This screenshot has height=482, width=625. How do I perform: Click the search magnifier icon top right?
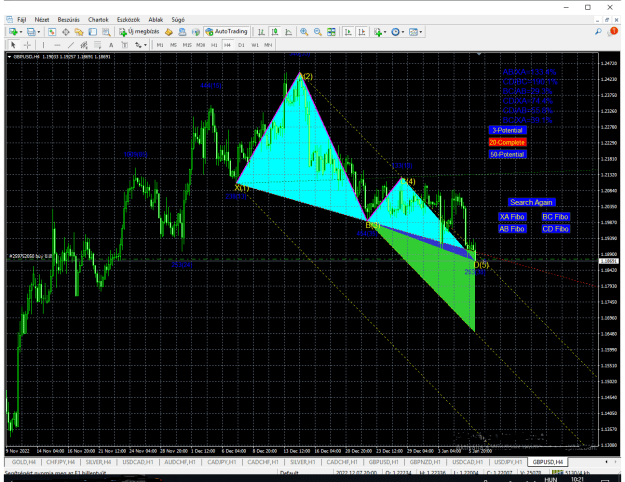pyautogui.click(x=598, y=32)
